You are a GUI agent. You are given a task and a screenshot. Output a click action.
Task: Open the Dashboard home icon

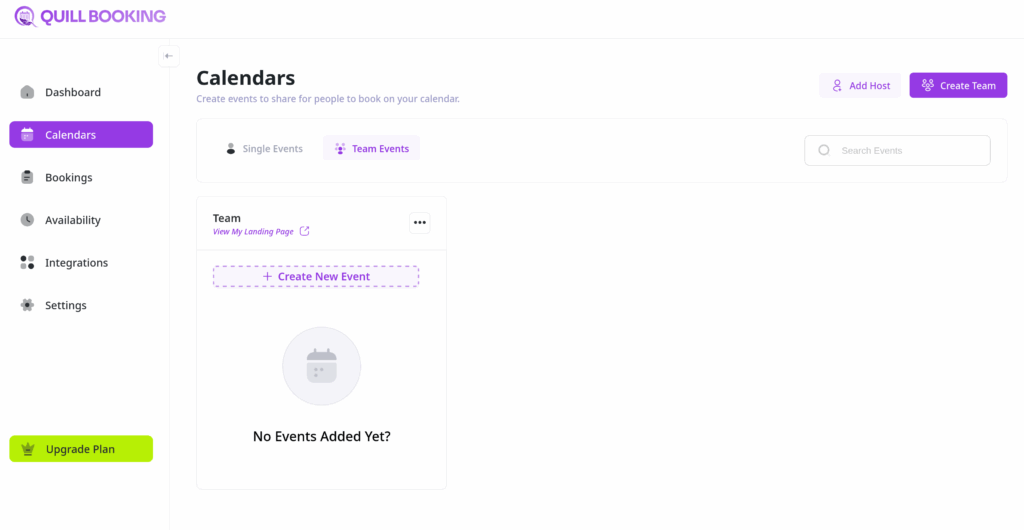point(27,92)
